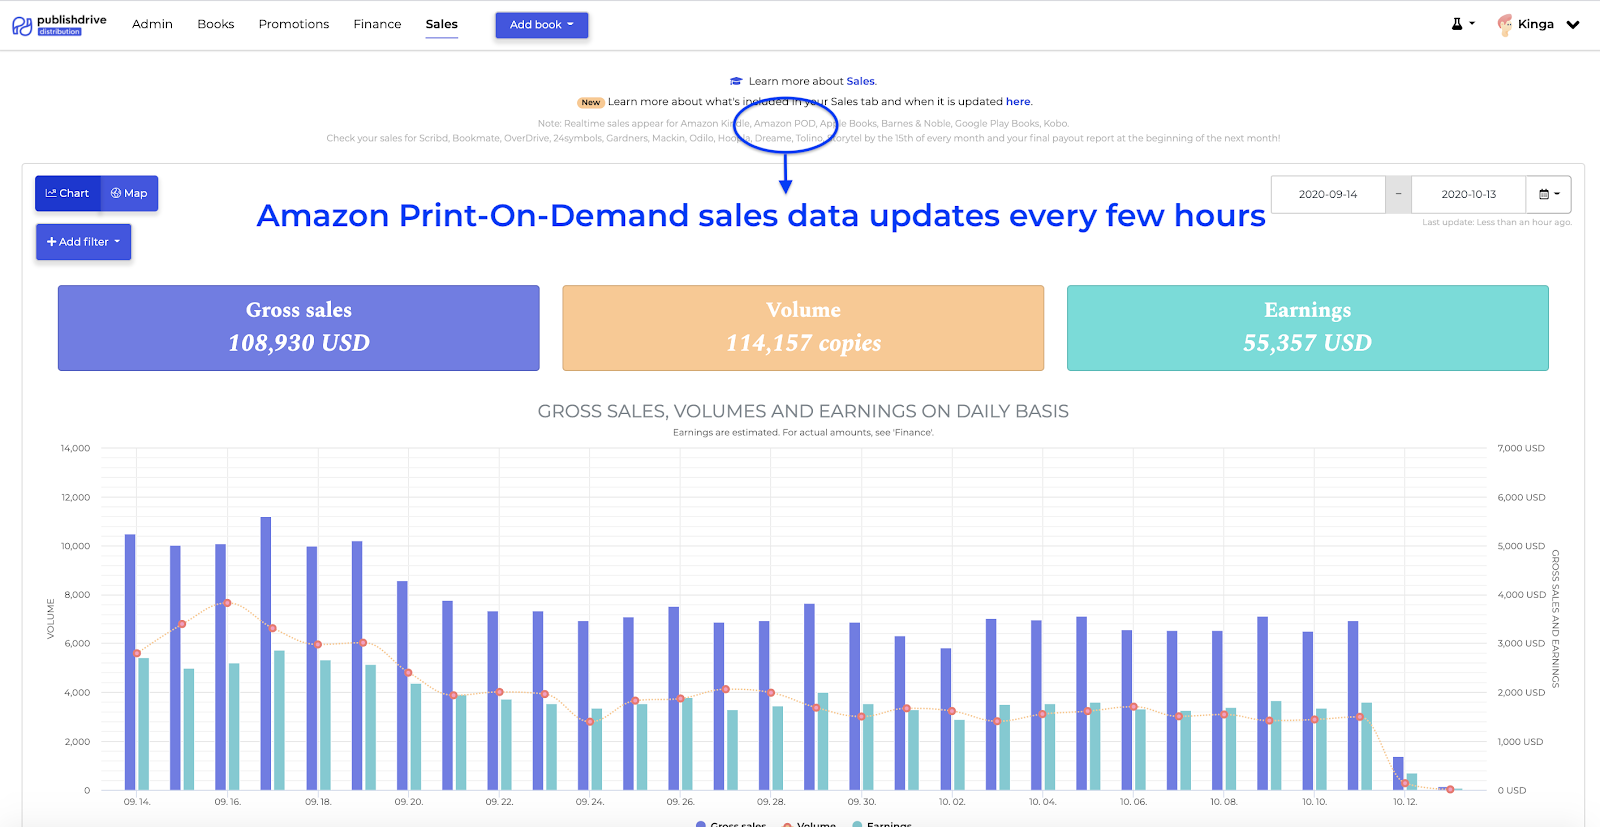1600x827 pixels.
Task: Switch to Map view
Action: (129, 193)
